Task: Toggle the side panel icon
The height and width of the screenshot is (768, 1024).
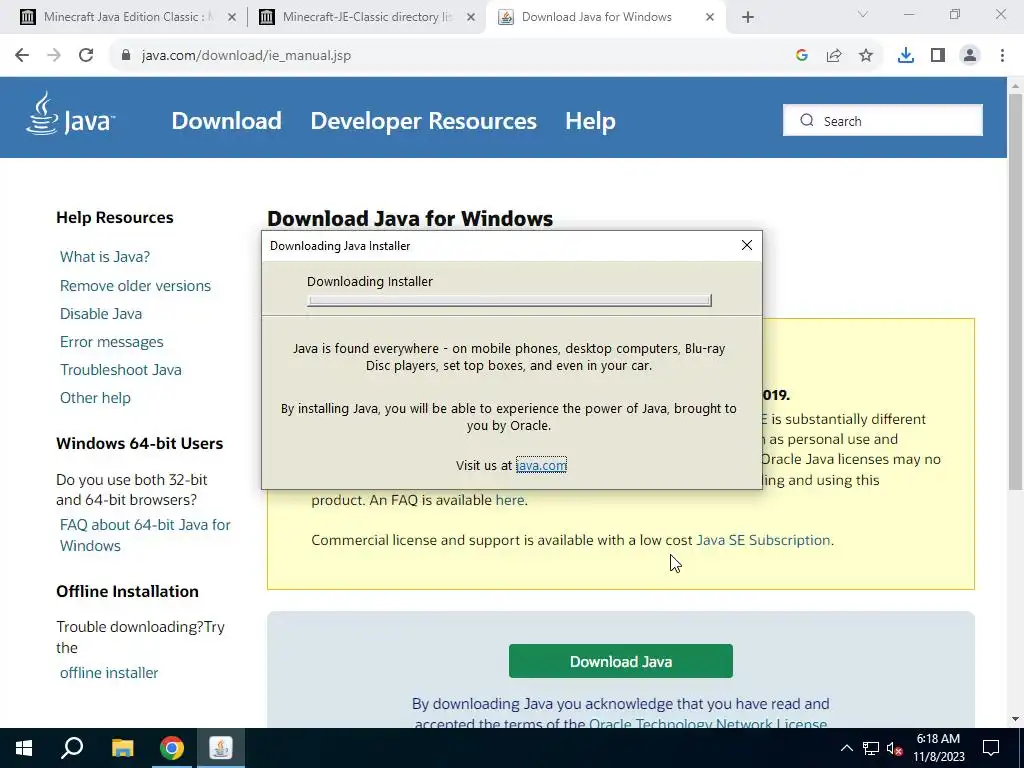Action: tap(938, 56)
